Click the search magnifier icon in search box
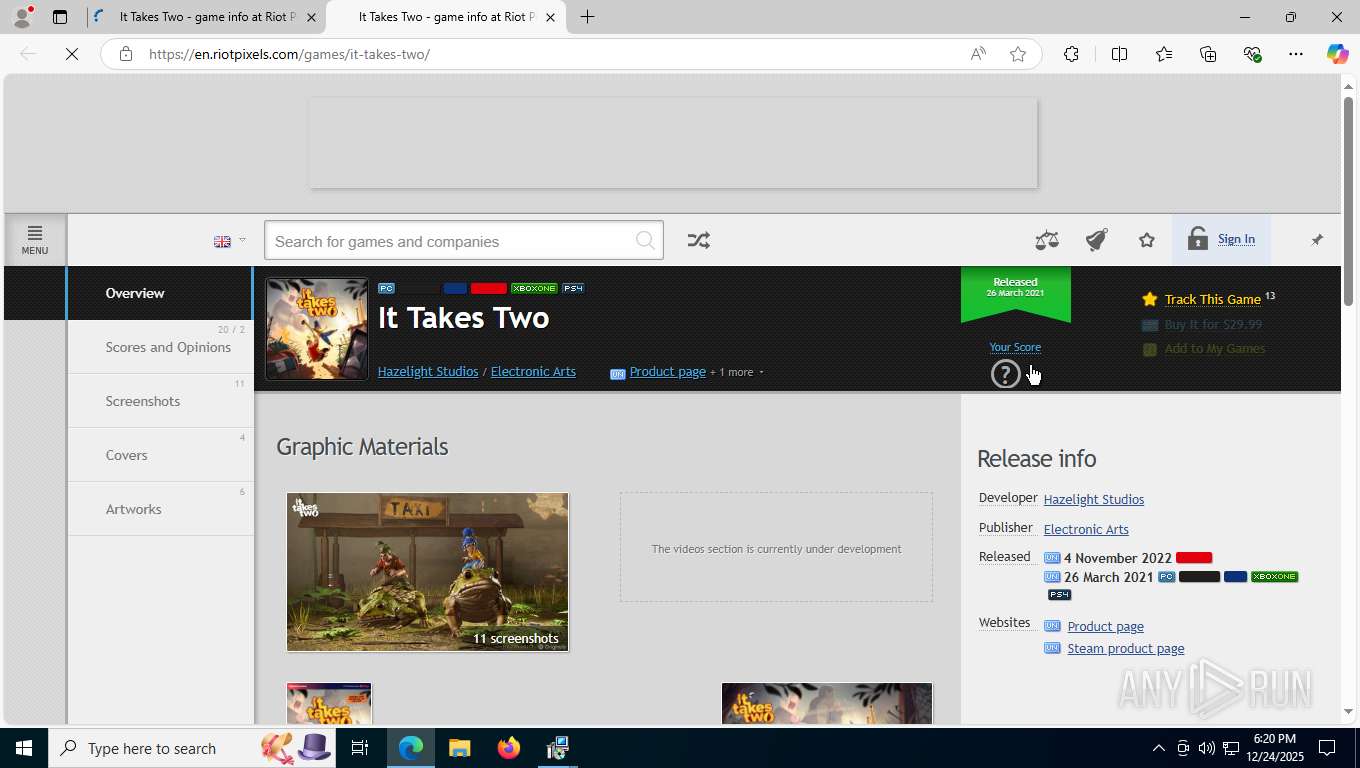This screenshot has height=768, width=1360. [645, 241]
